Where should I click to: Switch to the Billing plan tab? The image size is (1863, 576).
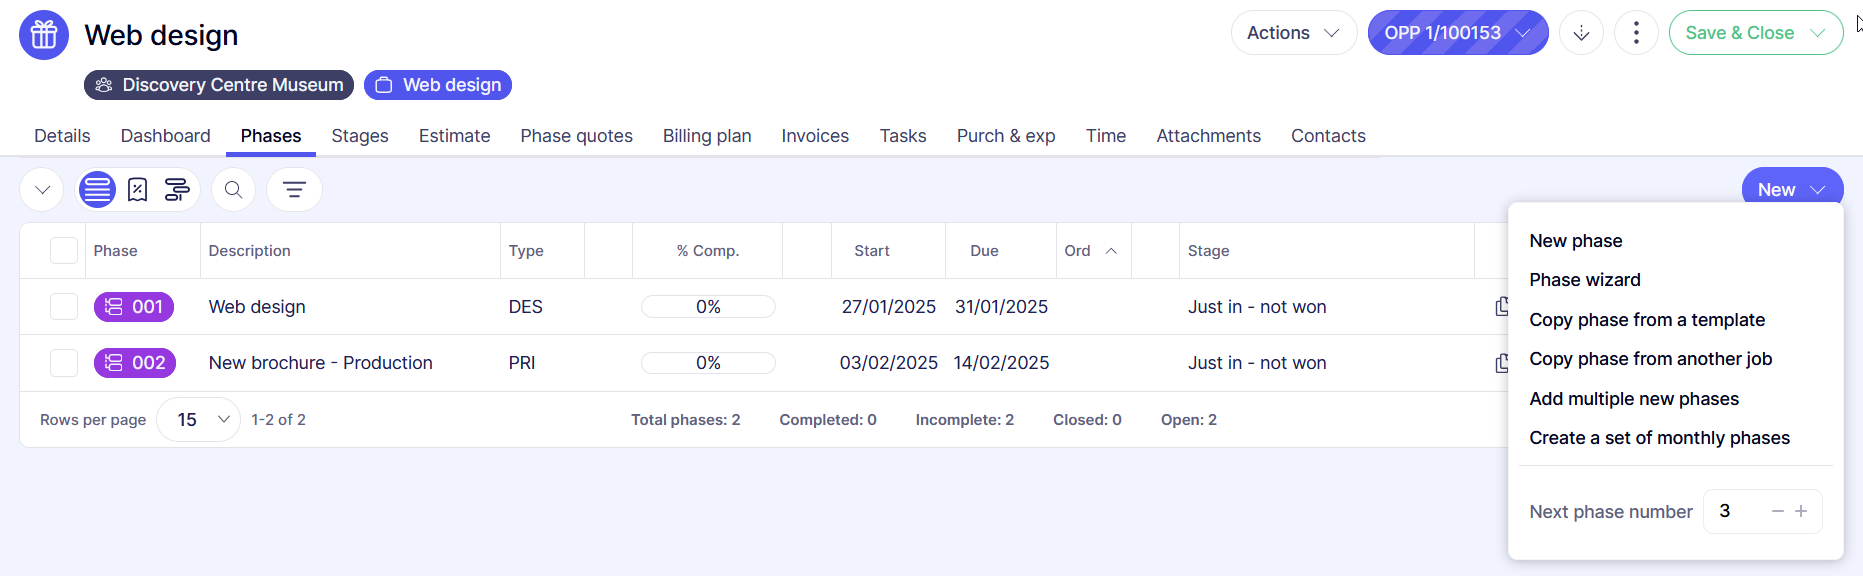(707, 136)
